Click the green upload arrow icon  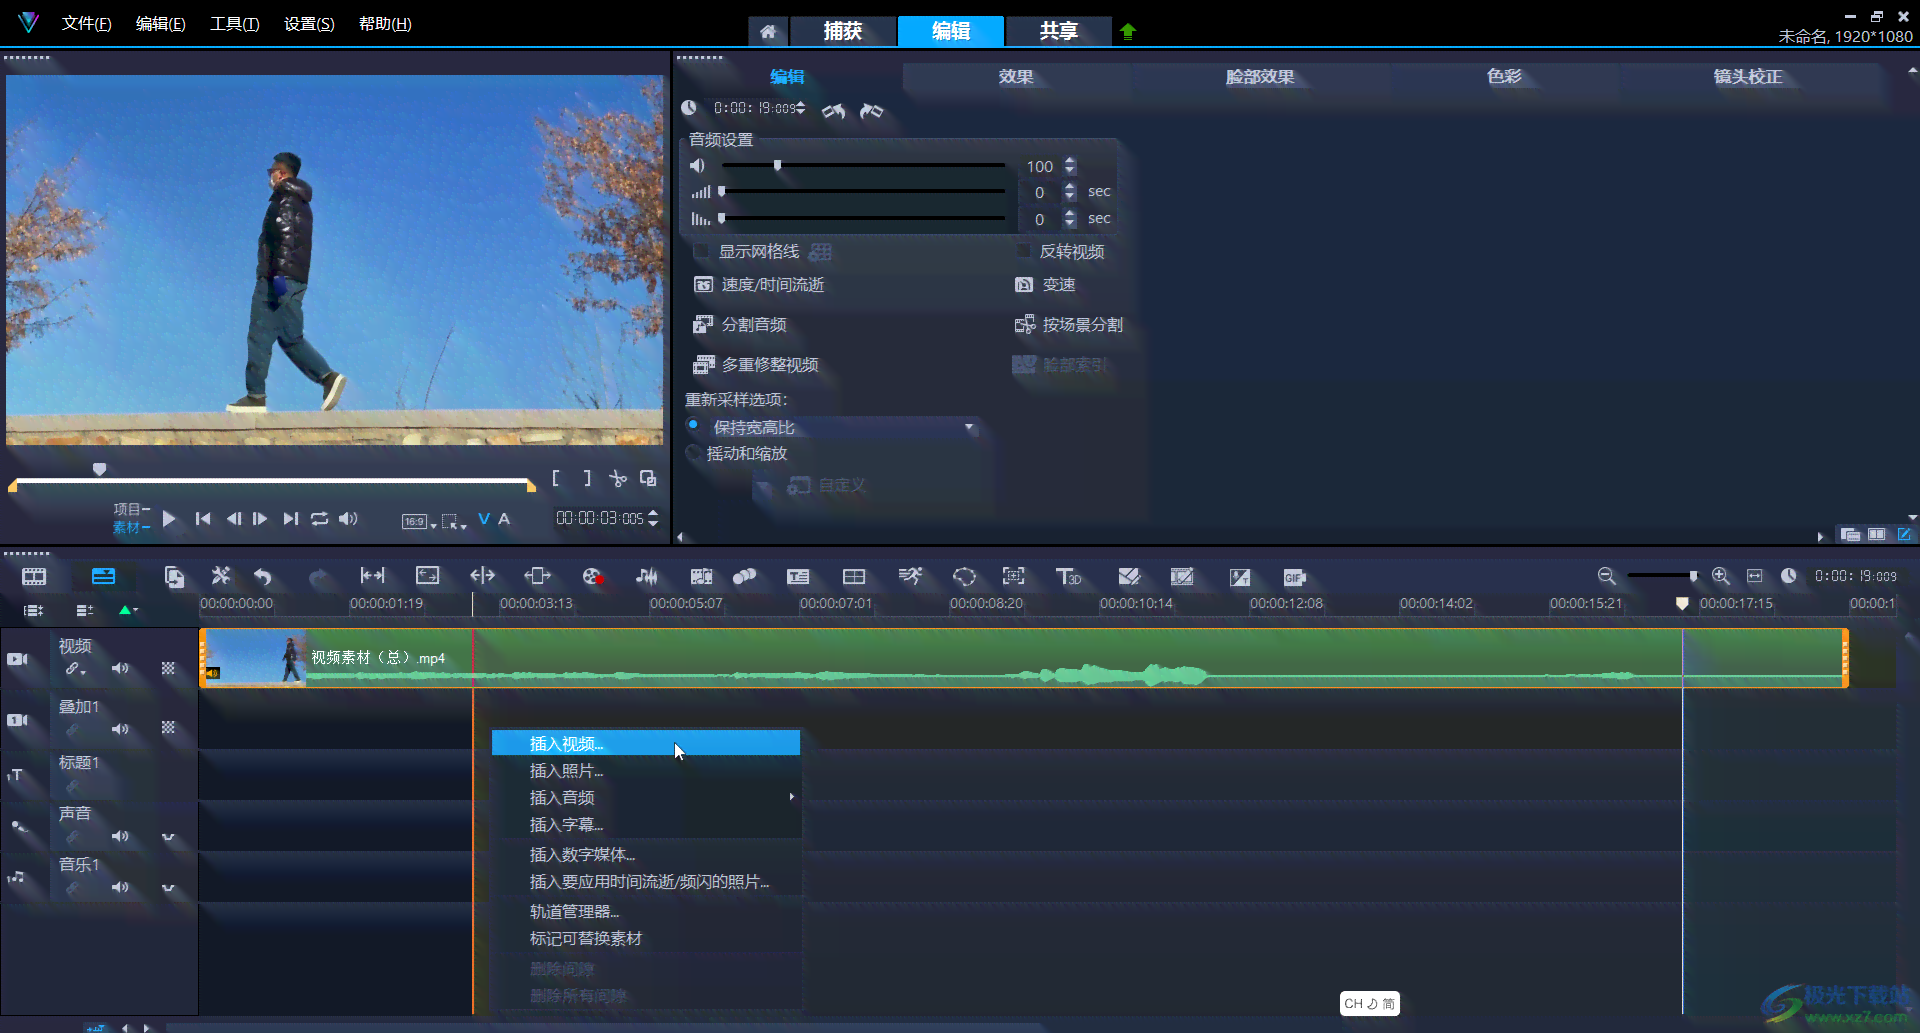point(1128,31)
